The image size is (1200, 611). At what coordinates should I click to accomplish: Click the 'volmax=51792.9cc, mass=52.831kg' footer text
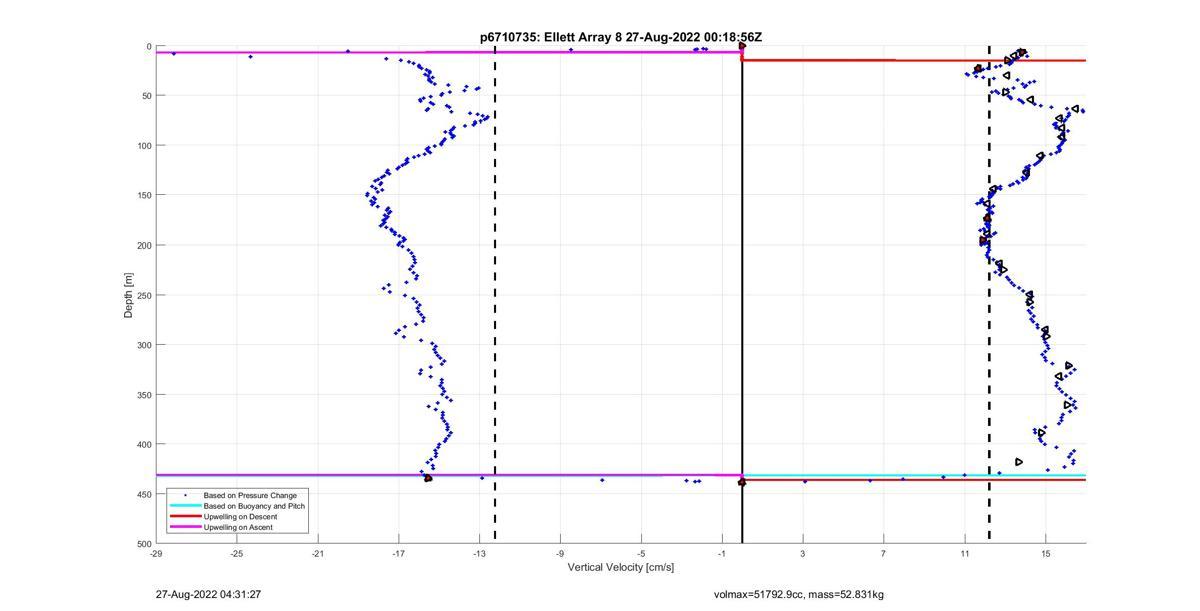tap(799, 595)
